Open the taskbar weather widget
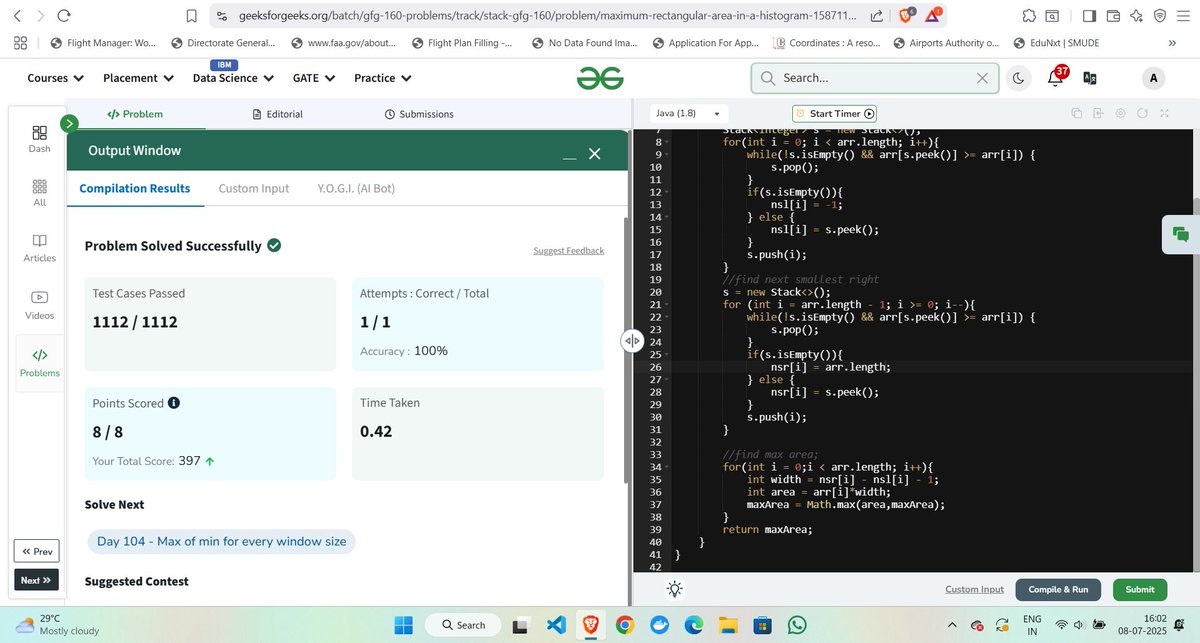Viewport: 1200px width, 643px height. click(57, 625)
